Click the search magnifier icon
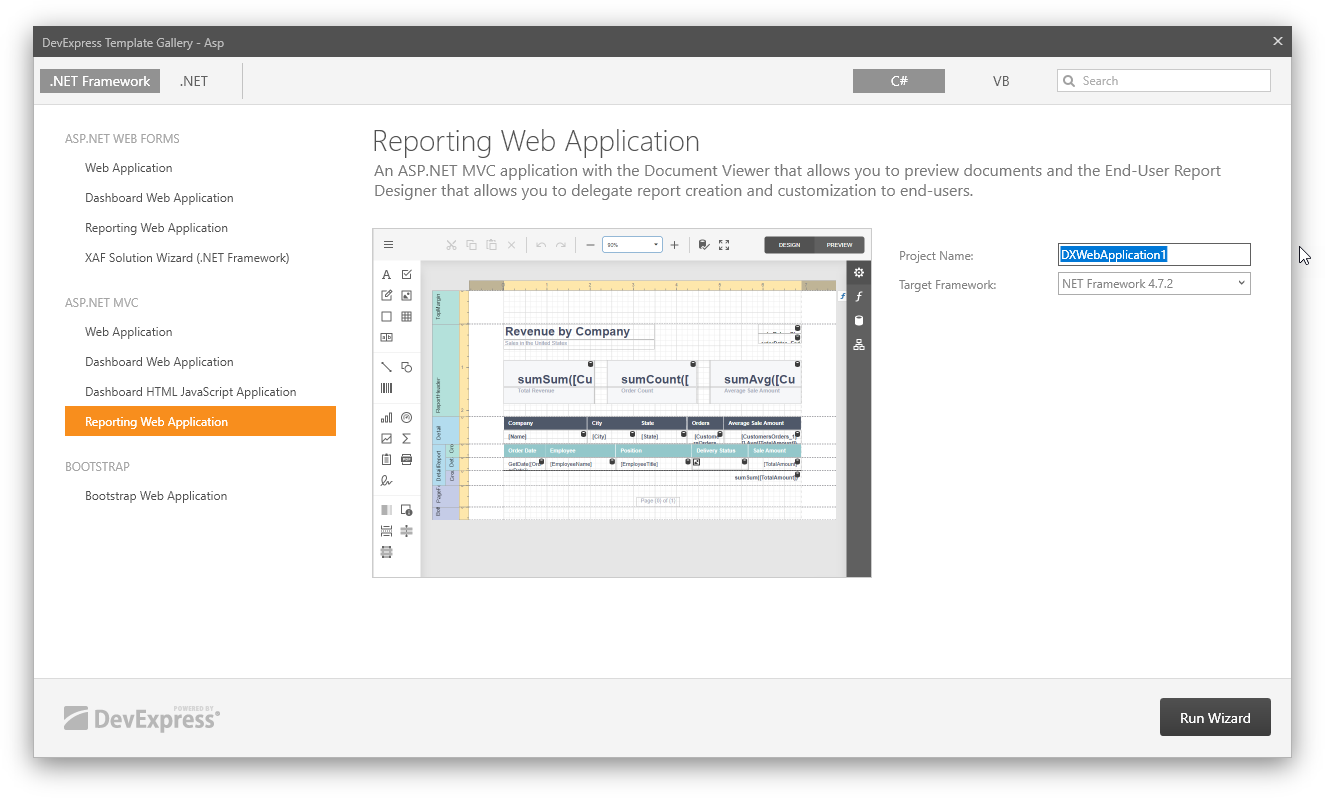 (x=1069, y=81)
